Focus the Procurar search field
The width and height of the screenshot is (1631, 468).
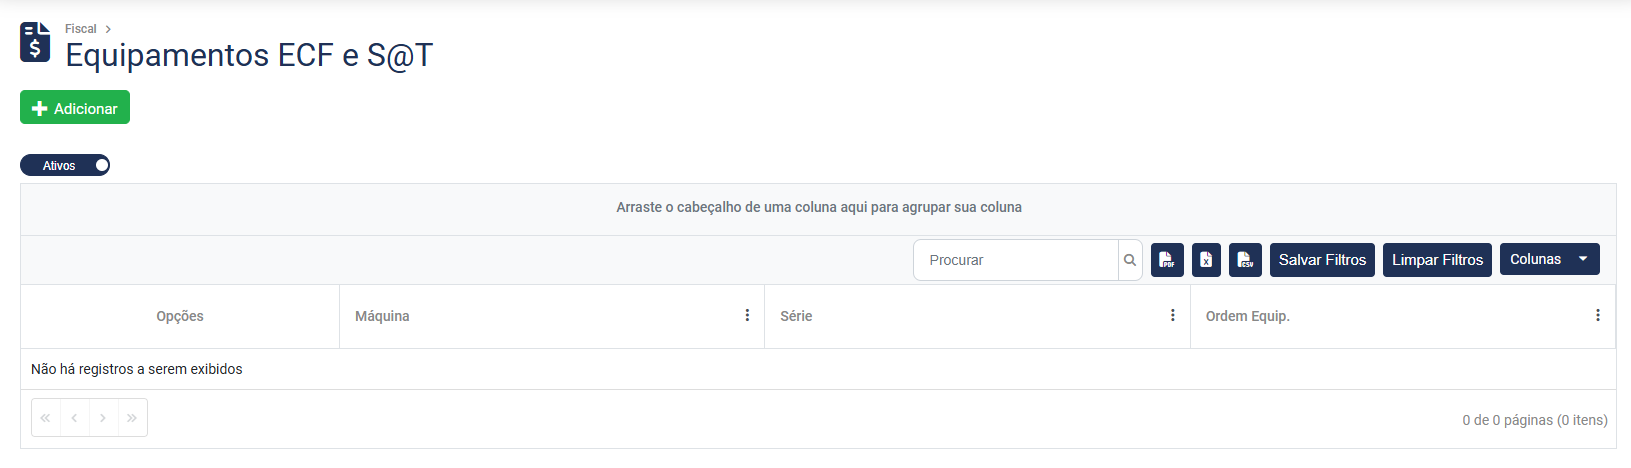1016,260
